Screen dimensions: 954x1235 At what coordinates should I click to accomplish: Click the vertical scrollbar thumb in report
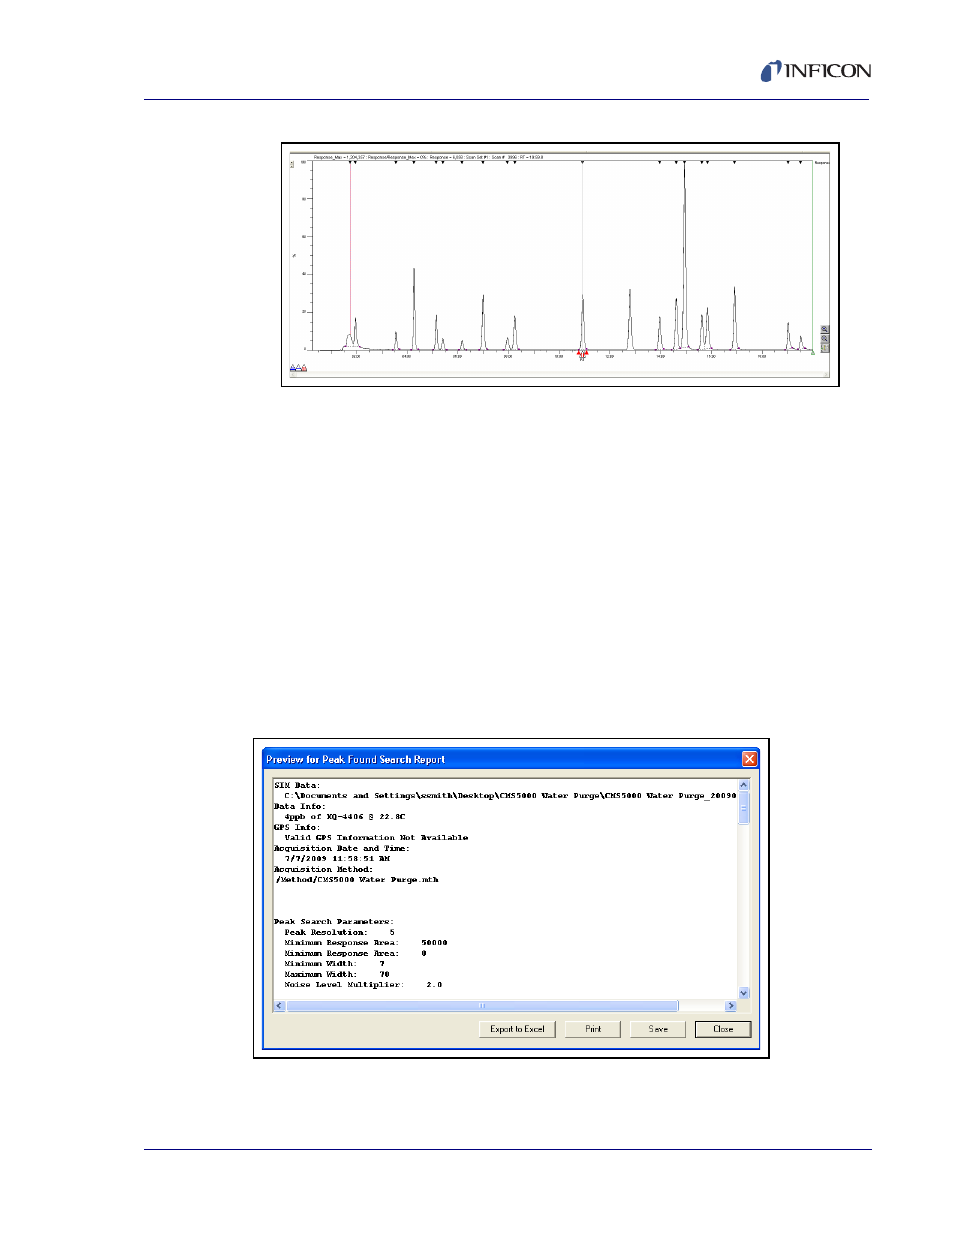tap(743, 808)
